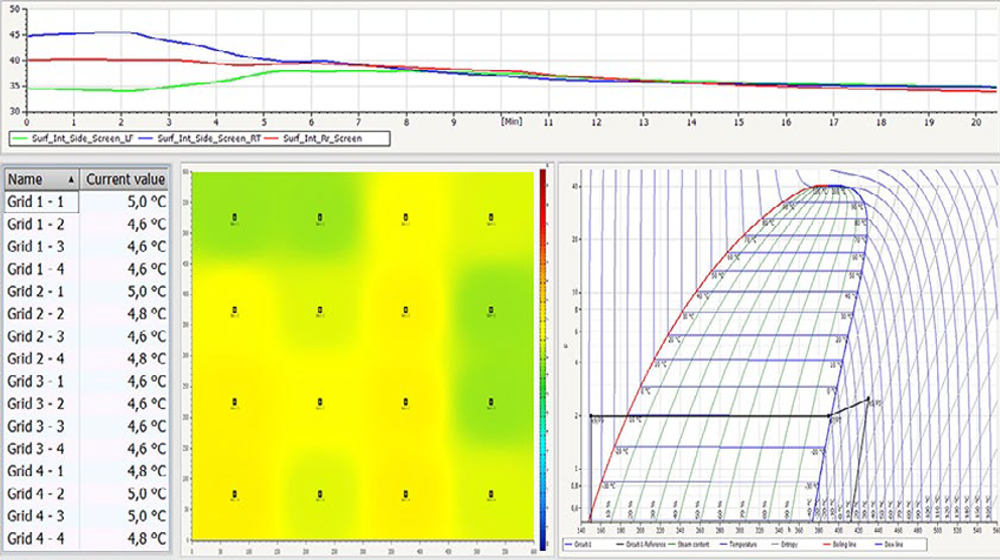Click the bottom-left sensor marker on the heatmap
Image resolution: width=1000 pixels, height=560 pixels.
point(235,495)
